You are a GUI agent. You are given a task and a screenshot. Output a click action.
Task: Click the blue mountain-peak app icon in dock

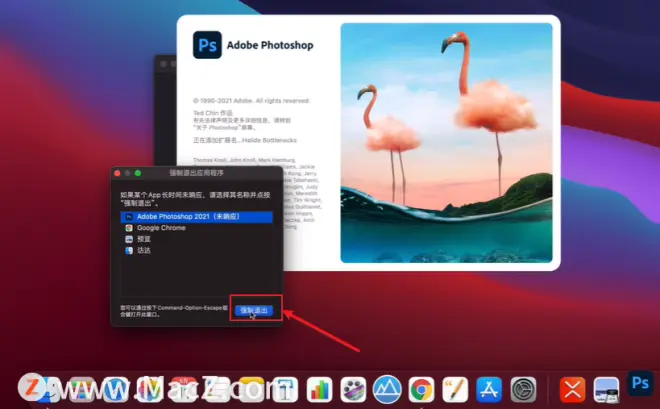coord(387,390)
